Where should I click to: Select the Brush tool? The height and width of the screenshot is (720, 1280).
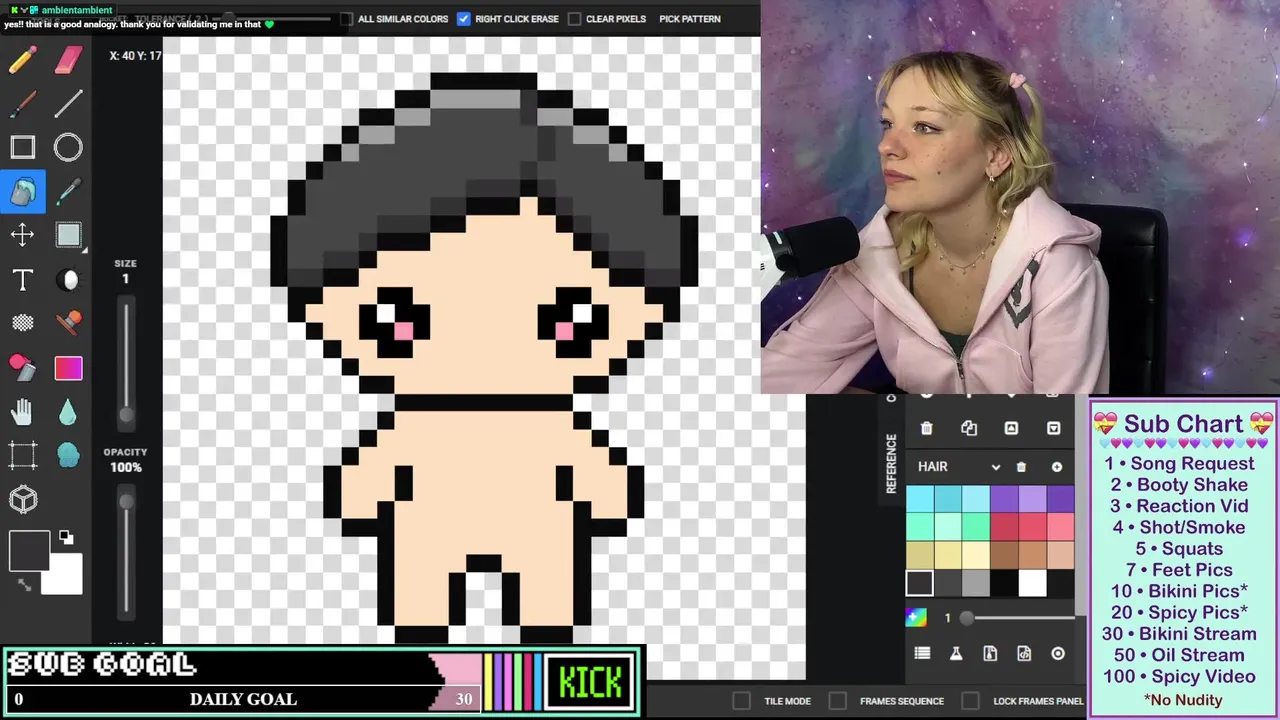(22, 104)
